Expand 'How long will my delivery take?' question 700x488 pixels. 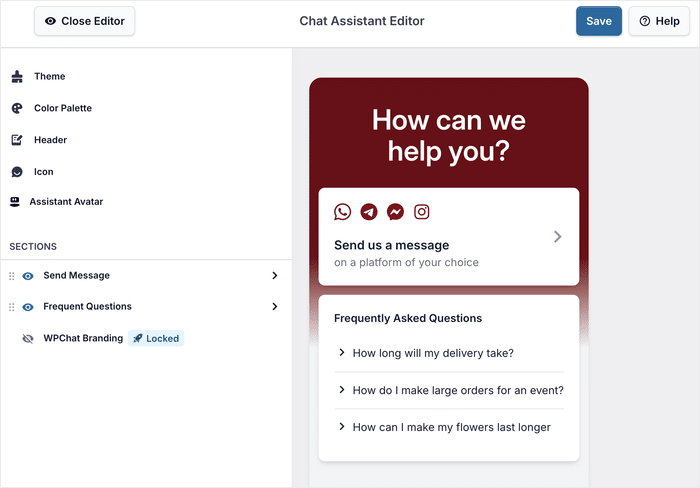[432, 353]
